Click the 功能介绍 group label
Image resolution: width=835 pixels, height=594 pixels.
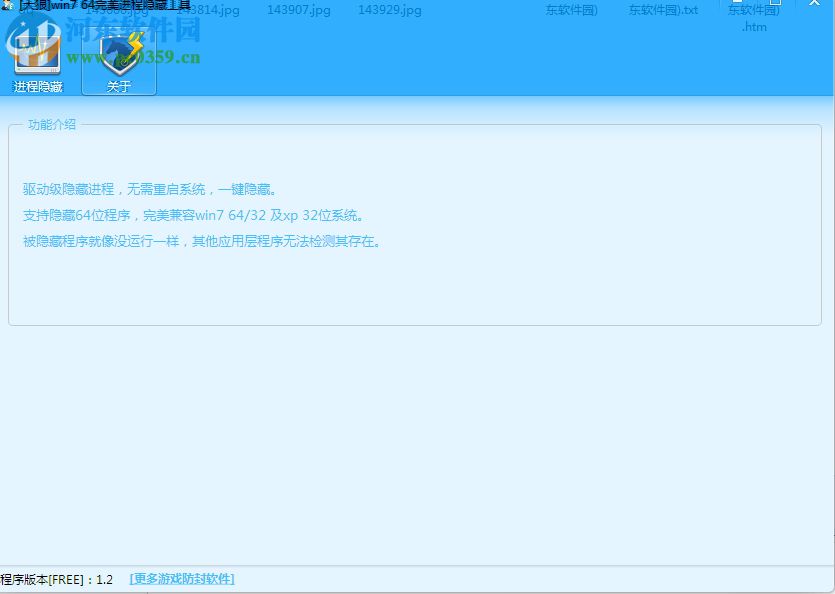point(52,125)
